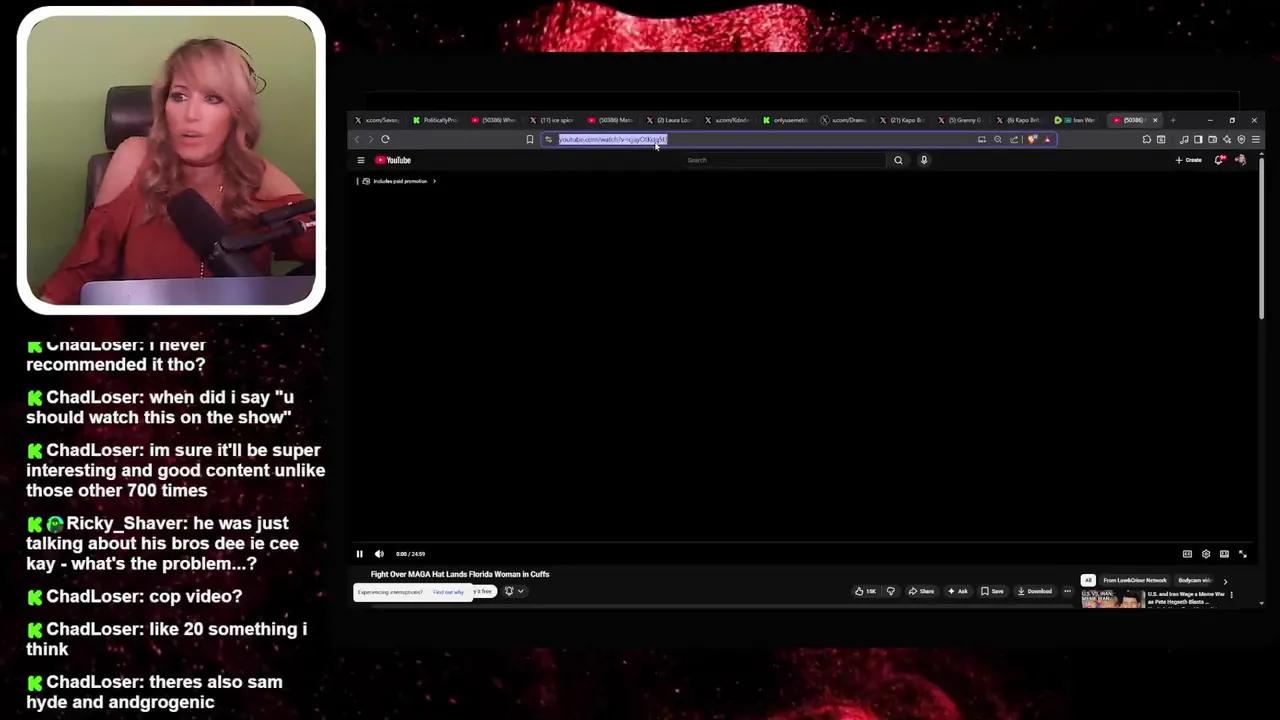The height and width of the screenshot is (720, 1280).
Task: Switch to PoliticallyPro Kick tab
Action: click(436, 120)
